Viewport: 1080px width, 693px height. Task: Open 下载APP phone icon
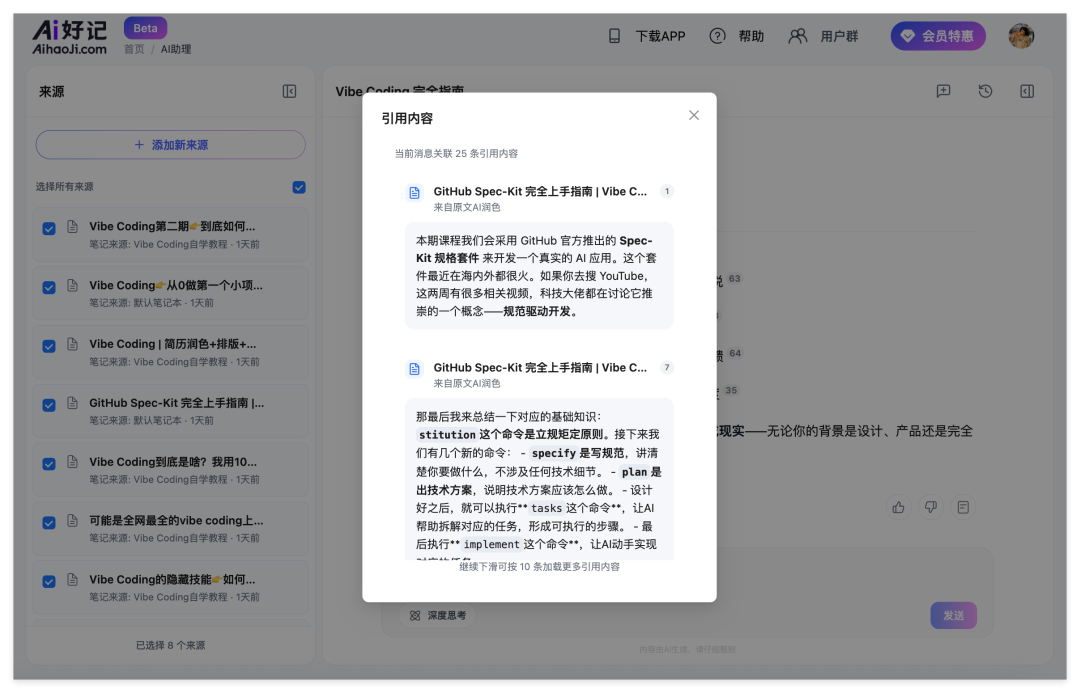tap(614, 36)
